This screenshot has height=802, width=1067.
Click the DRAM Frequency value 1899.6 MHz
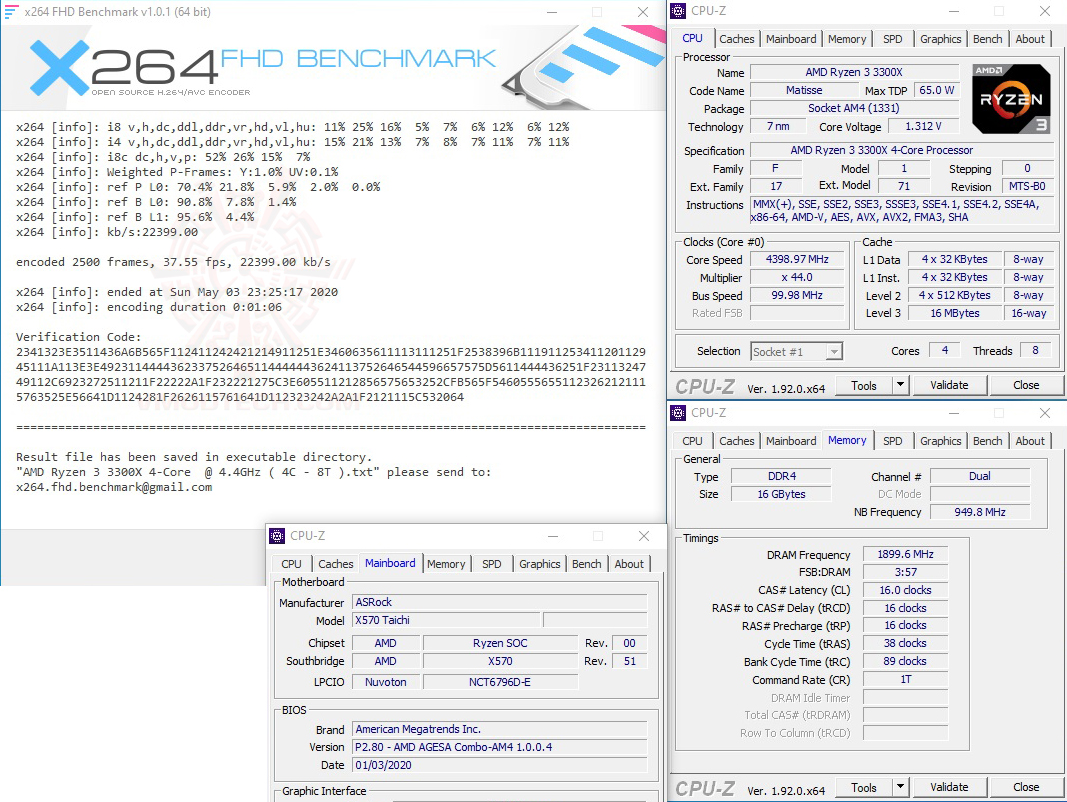click(x=905, y=554)
